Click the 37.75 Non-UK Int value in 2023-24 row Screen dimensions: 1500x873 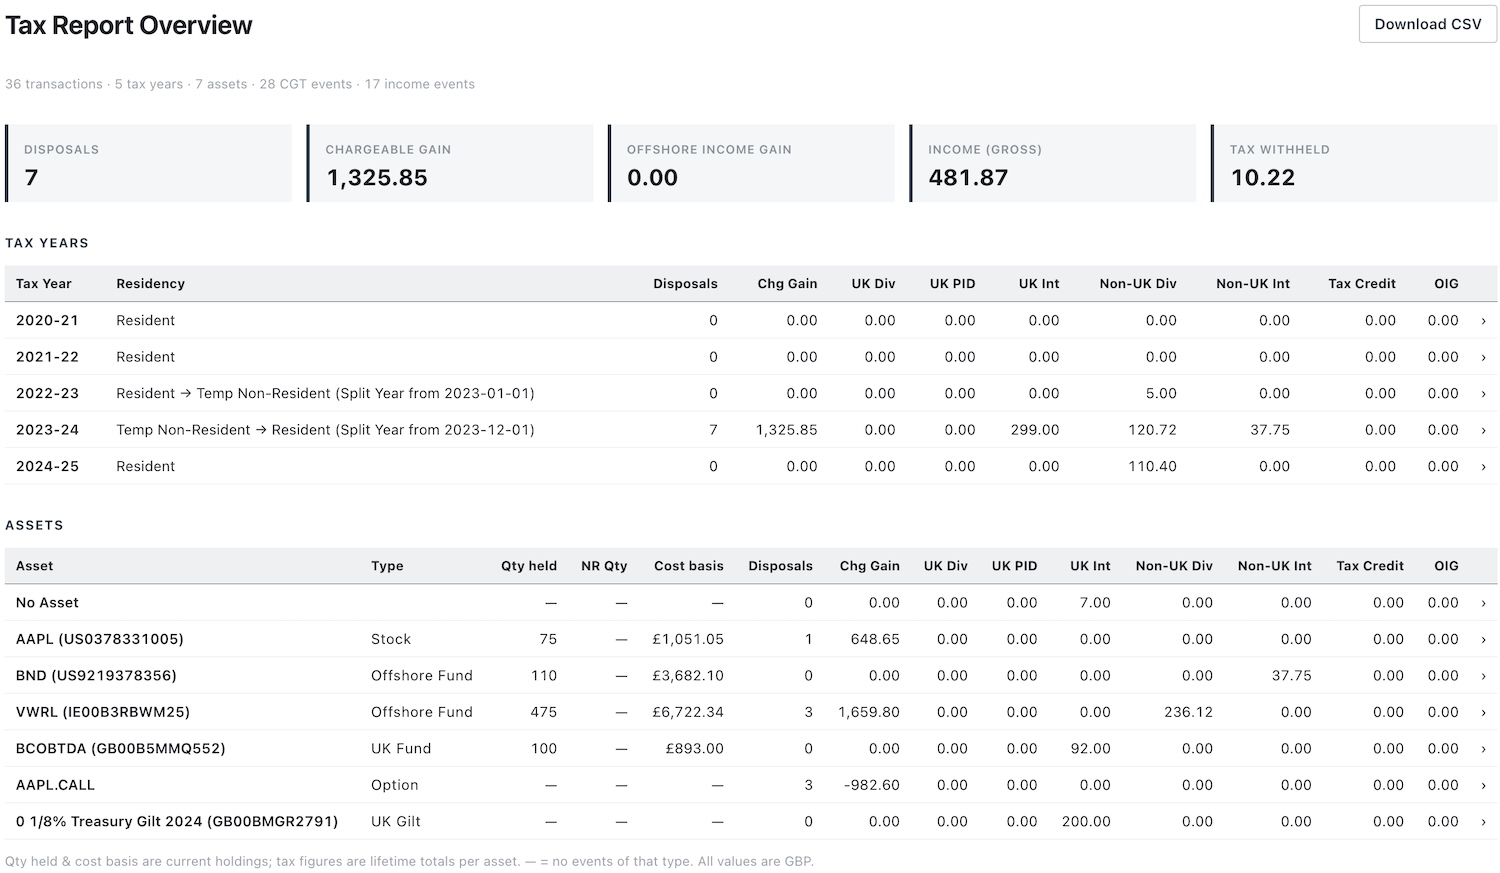click(x=1270, y=430)
